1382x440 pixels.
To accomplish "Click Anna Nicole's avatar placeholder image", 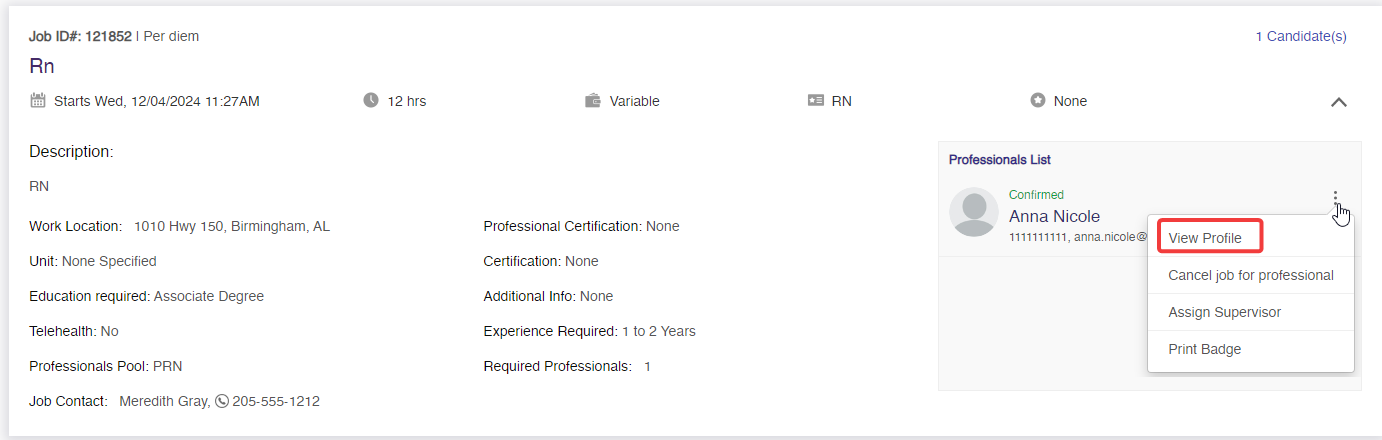I will (x=974, y=212).
